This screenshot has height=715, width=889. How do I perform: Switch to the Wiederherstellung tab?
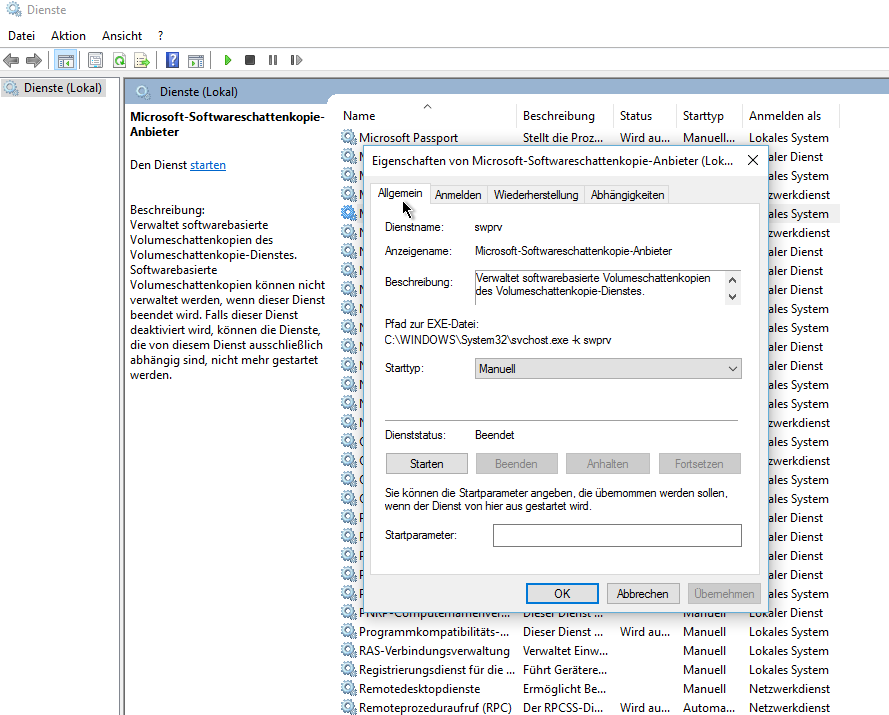(x=536, y=194)
